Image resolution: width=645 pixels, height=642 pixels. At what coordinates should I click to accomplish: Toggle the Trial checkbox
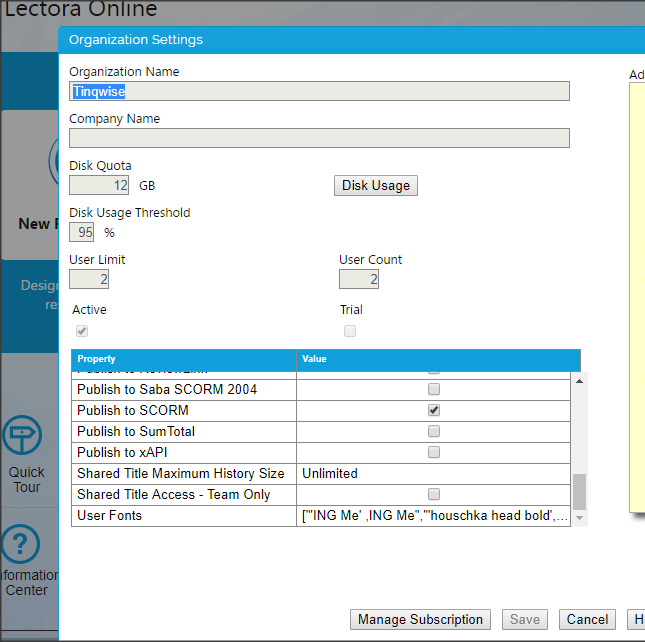[350, 331]
